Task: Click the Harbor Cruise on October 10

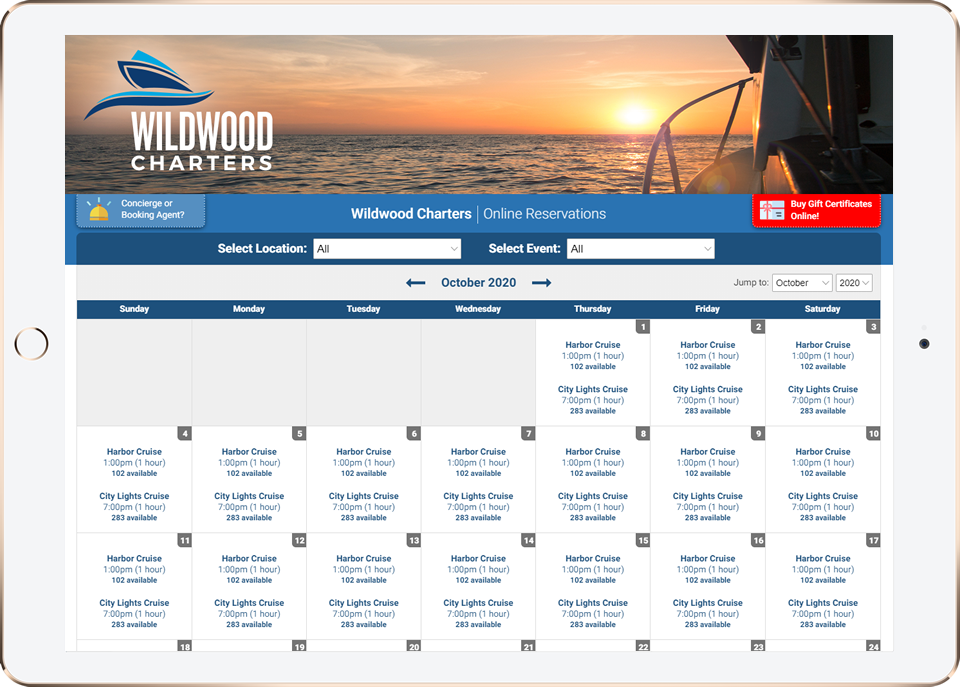Action: (822, 451)
